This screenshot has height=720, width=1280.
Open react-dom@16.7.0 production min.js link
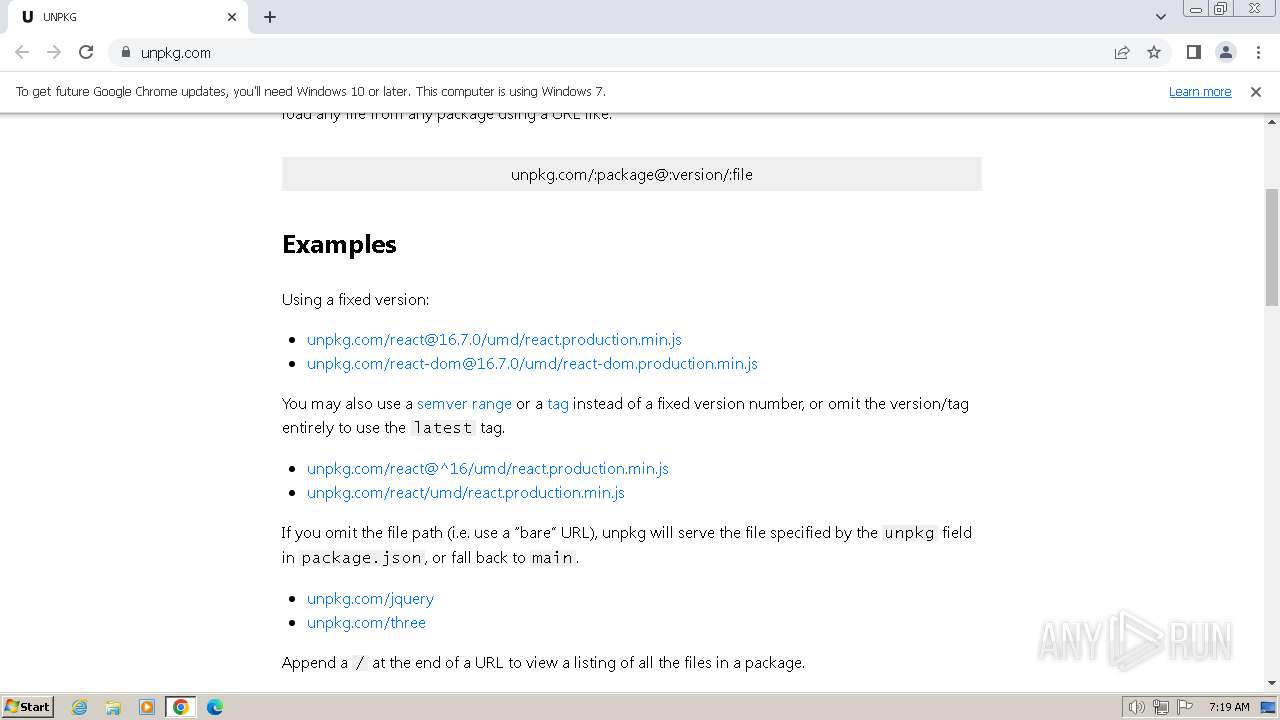click(532, 363)
